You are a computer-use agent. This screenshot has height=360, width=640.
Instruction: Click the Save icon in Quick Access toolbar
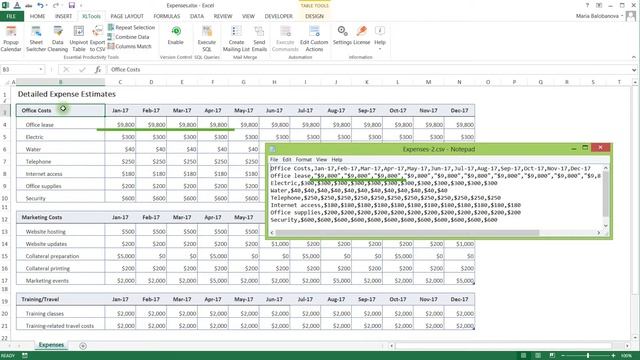[72, 5]
